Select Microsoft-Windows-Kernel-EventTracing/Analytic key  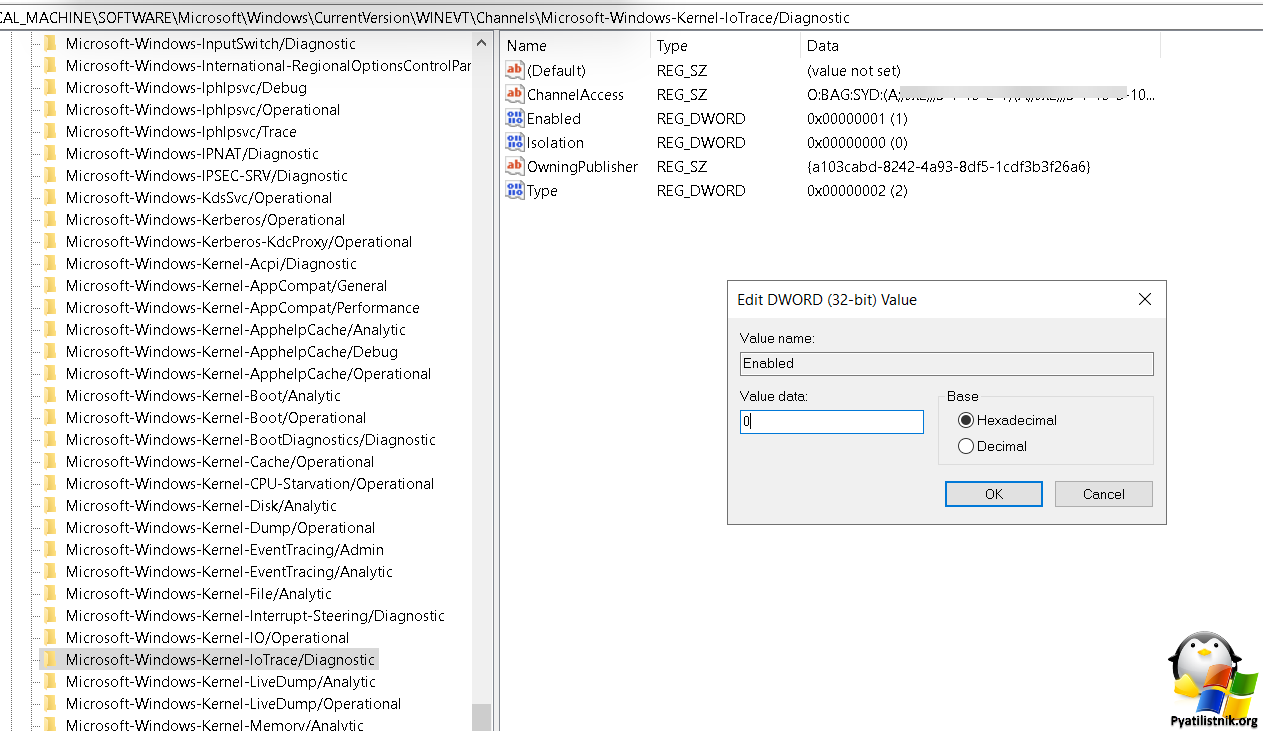[x=229, y=572]
